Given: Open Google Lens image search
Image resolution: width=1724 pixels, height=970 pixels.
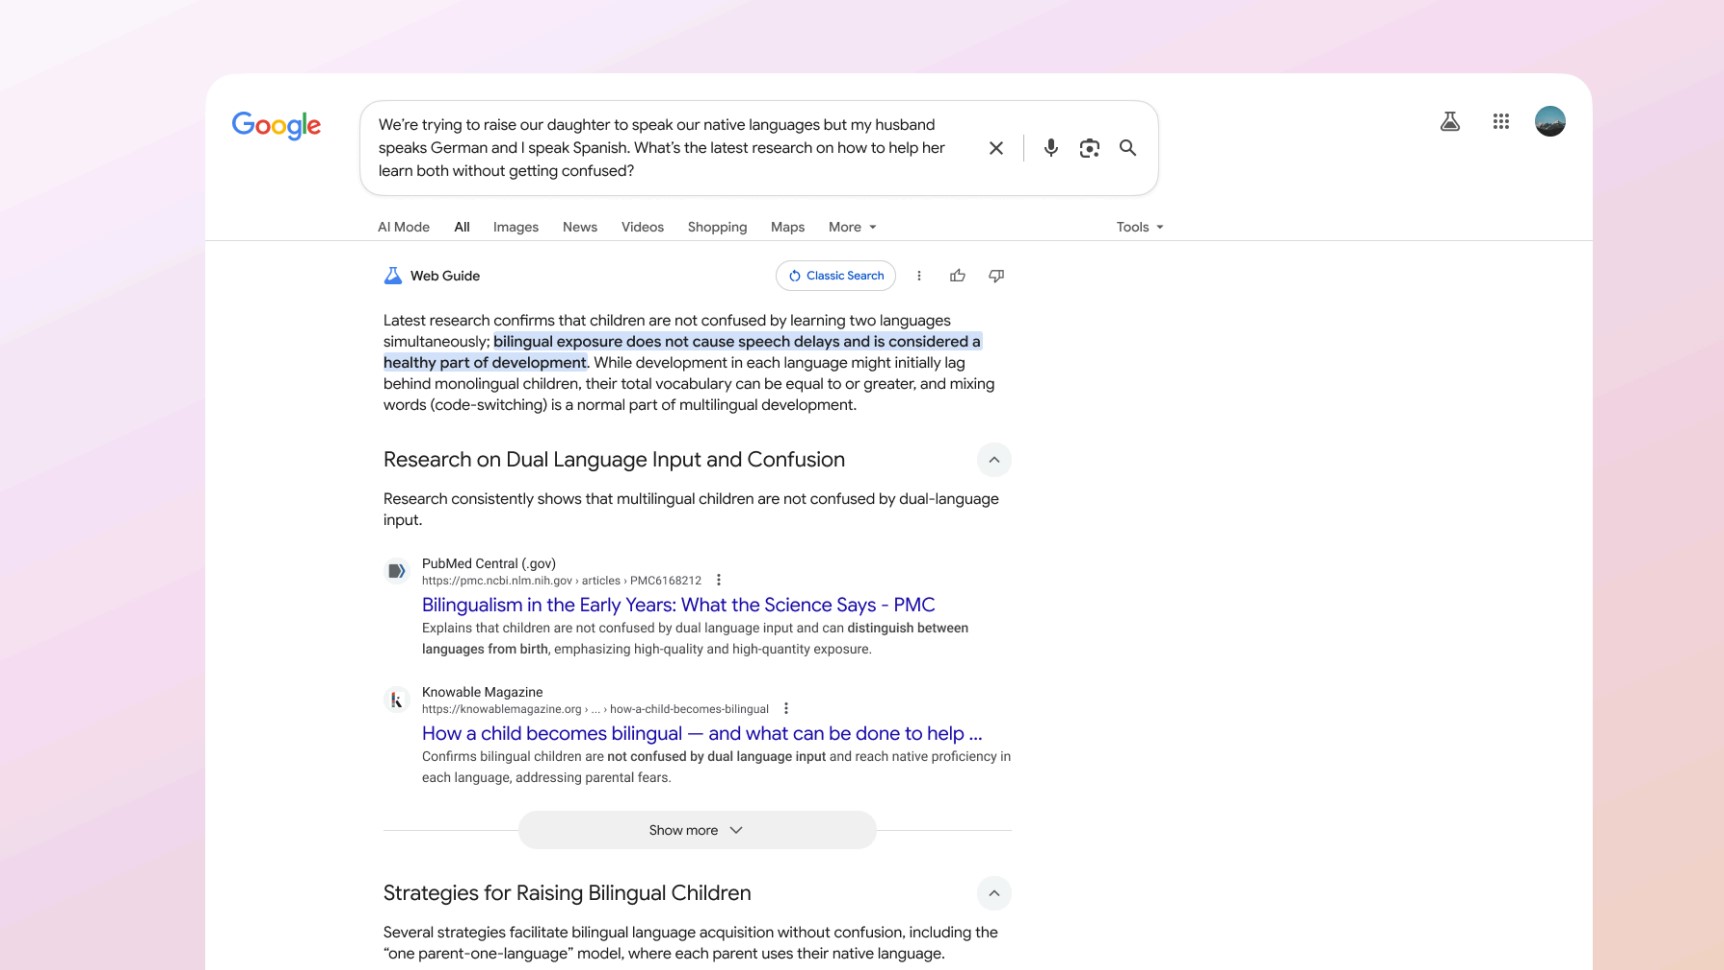Looking at the screenshot, I should [x=1089, y=147].
